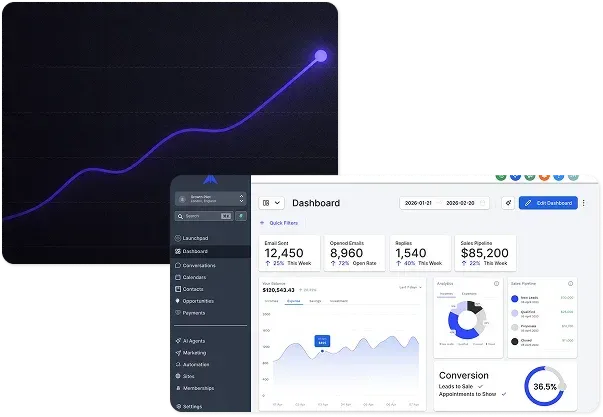Switch to the Savings tab
Screen dimensions: 603x417
[x=315, y=301]
